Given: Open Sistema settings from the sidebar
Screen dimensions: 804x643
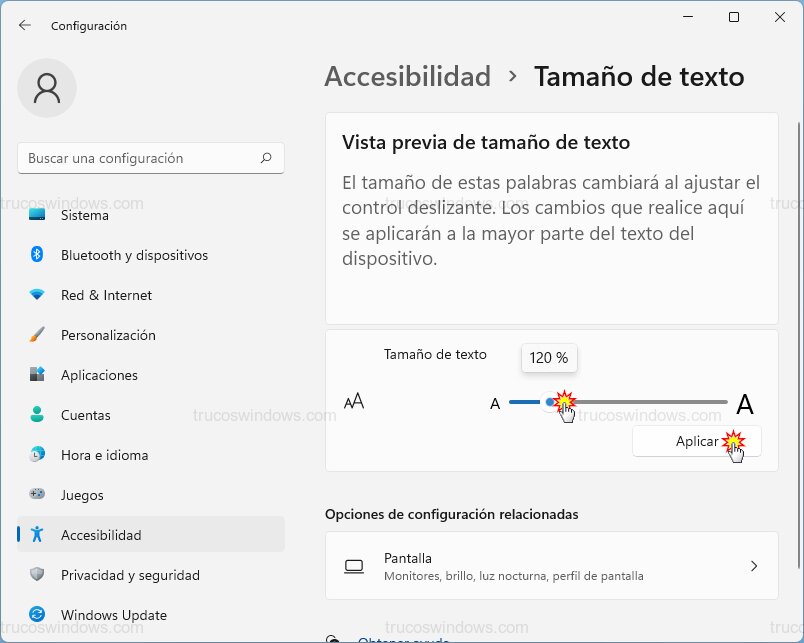Looking at the screenshot, I should tap(85, 215).
